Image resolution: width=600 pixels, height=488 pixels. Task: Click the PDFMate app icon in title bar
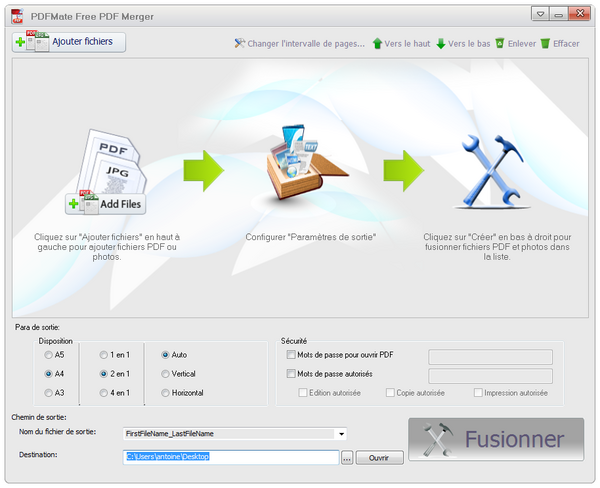pos(17,16)
